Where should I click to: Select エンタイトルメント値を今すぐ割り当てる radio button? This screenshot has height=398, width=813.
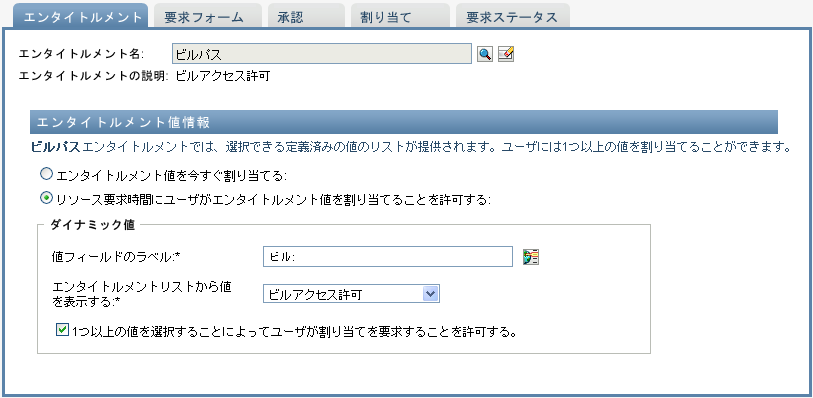(47, 175)
